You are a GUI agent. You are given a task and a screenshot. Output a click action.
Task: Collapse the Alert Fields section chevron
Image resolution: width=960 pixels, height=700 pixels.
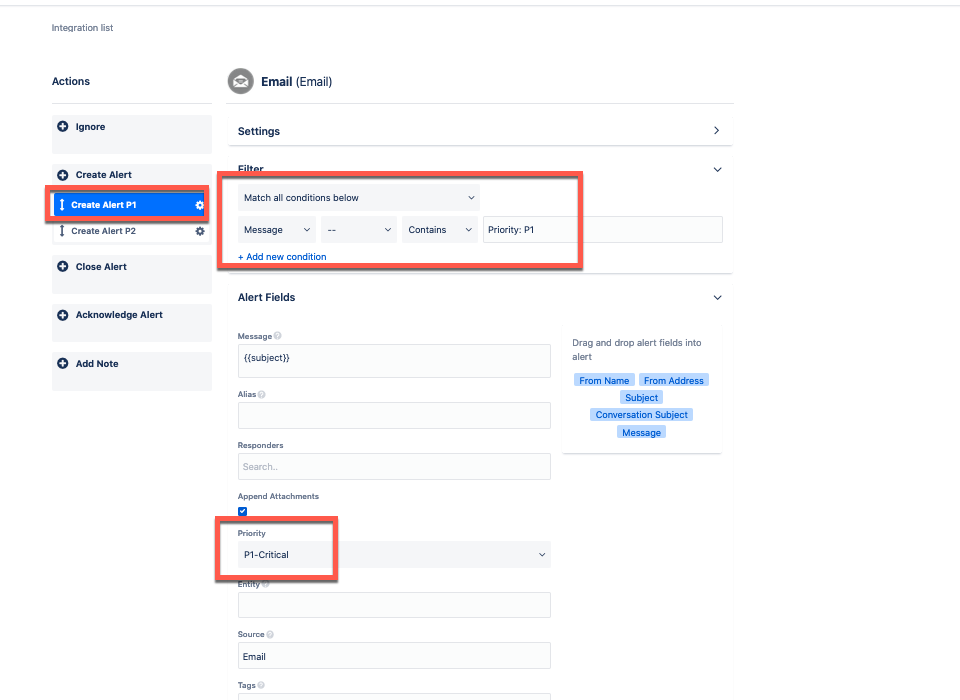tap(718, 298)
